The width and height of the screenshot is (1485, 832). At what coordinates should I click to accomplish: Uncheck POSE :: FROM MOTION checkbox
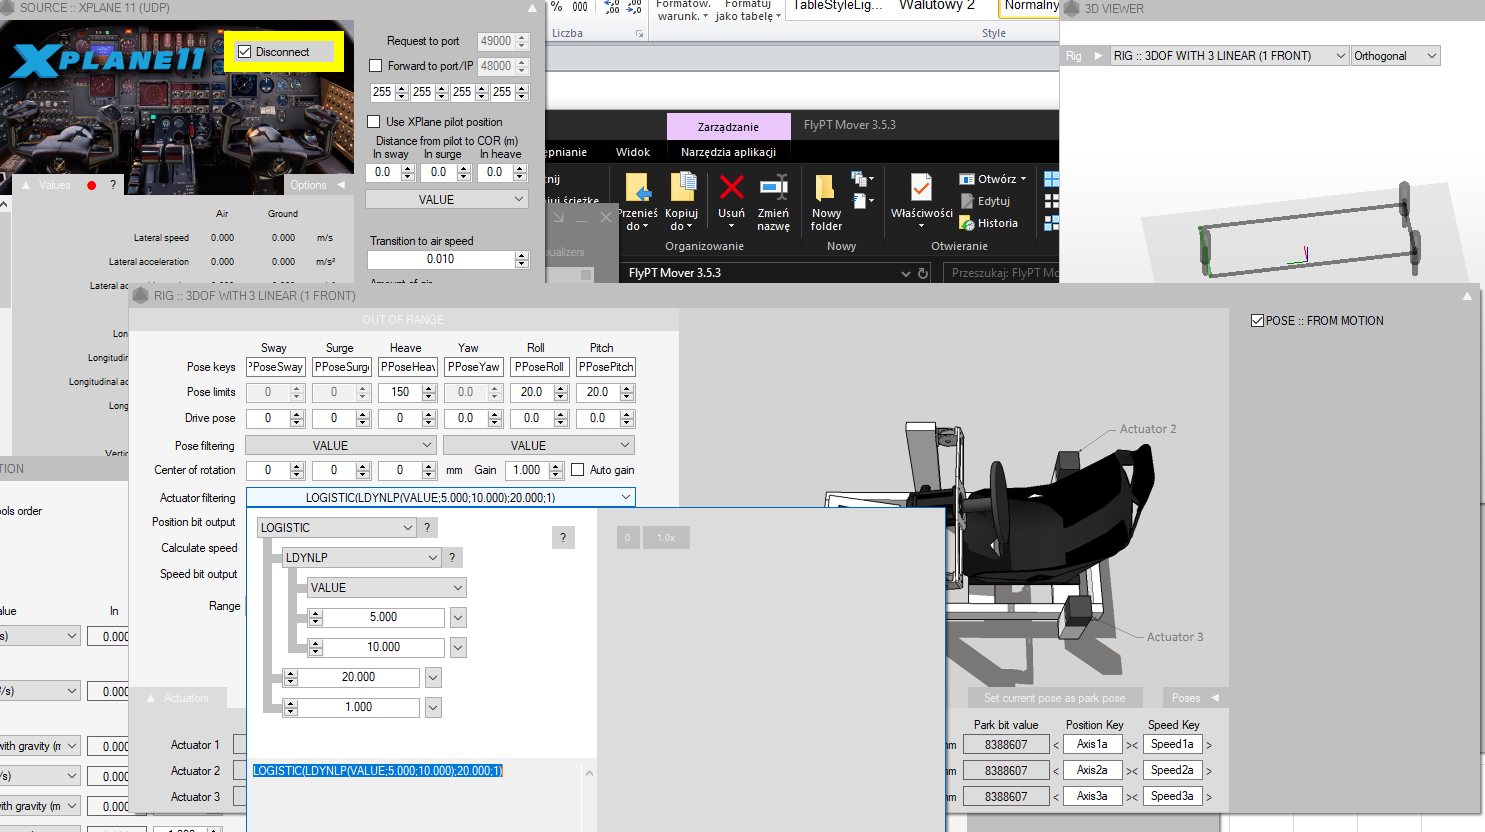(x=1258, y=321)
